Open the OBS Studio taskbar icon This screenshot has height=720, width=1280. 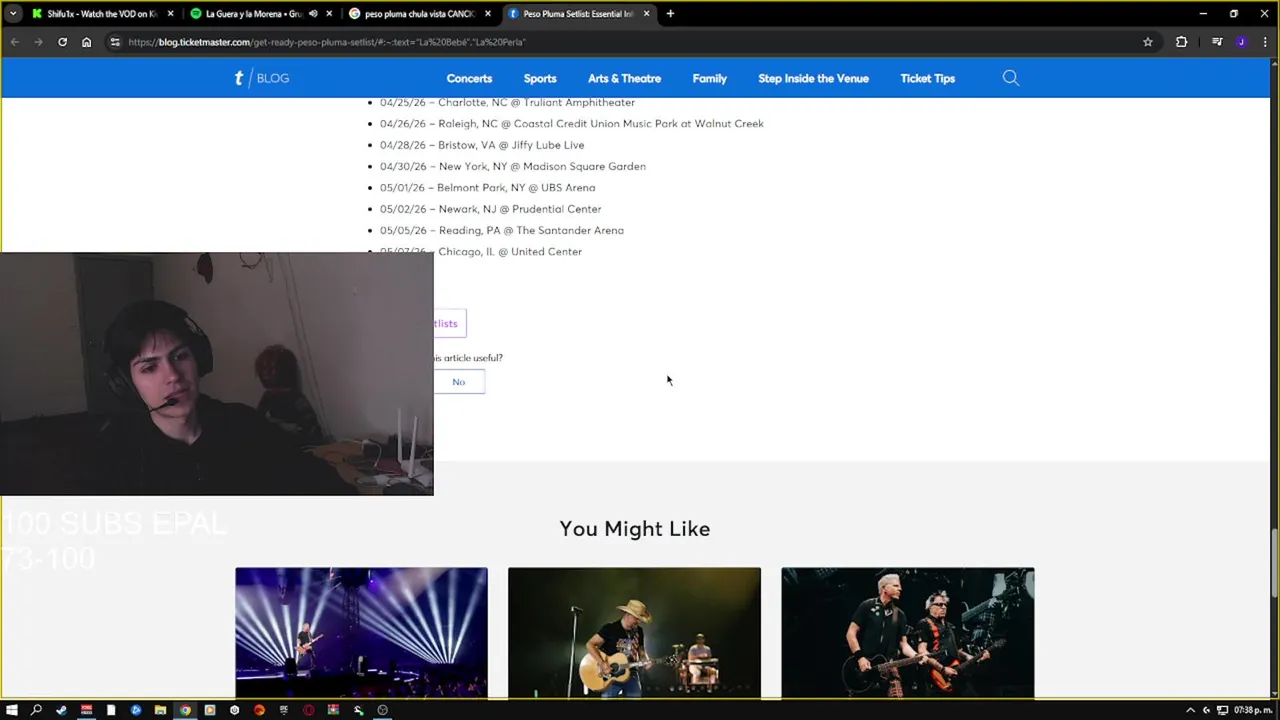pyautogui.click(x=382, y=710)
